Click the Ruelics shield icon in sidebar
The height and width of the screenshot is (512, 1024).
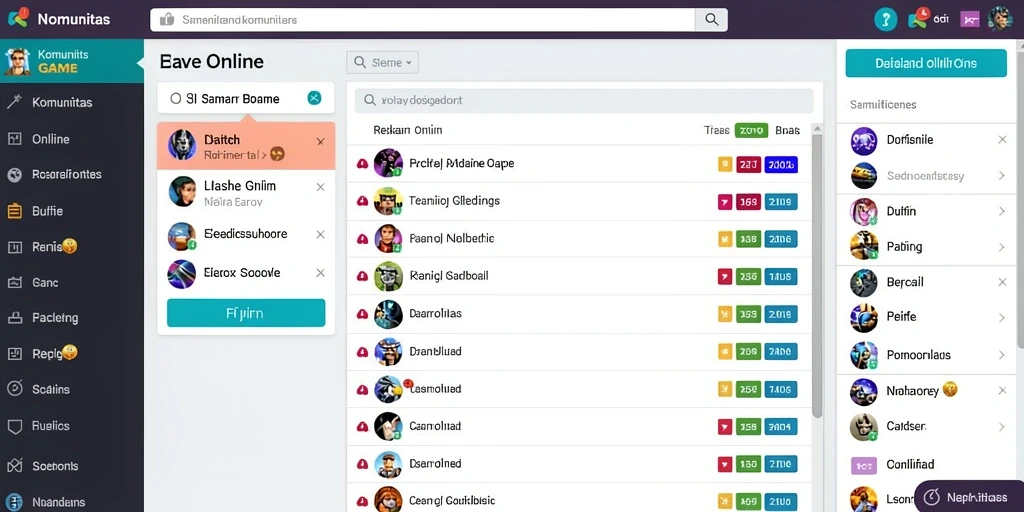coord(14,426)
